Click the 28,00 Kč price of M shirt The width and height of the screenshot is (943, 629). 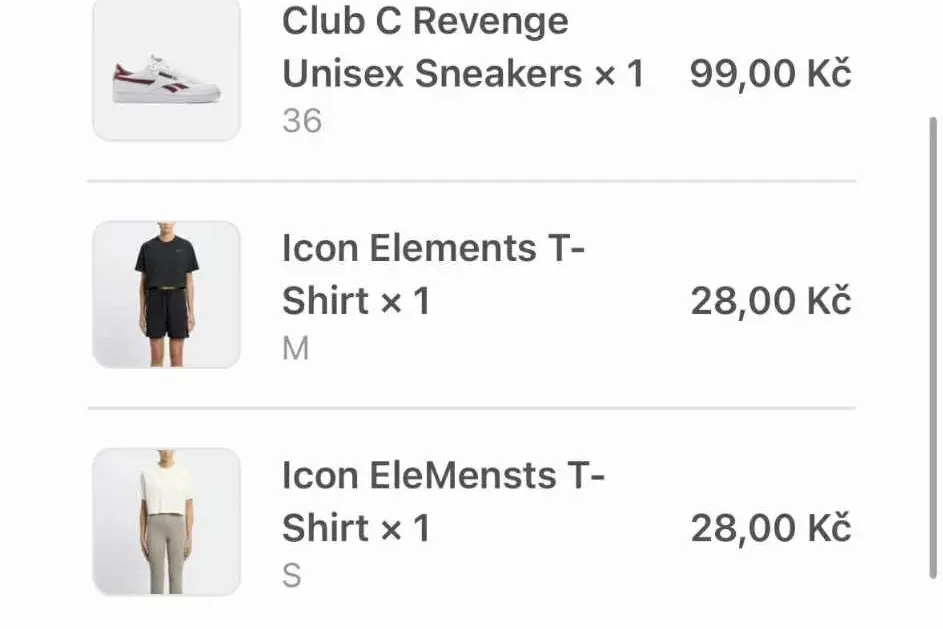[771, 301]
